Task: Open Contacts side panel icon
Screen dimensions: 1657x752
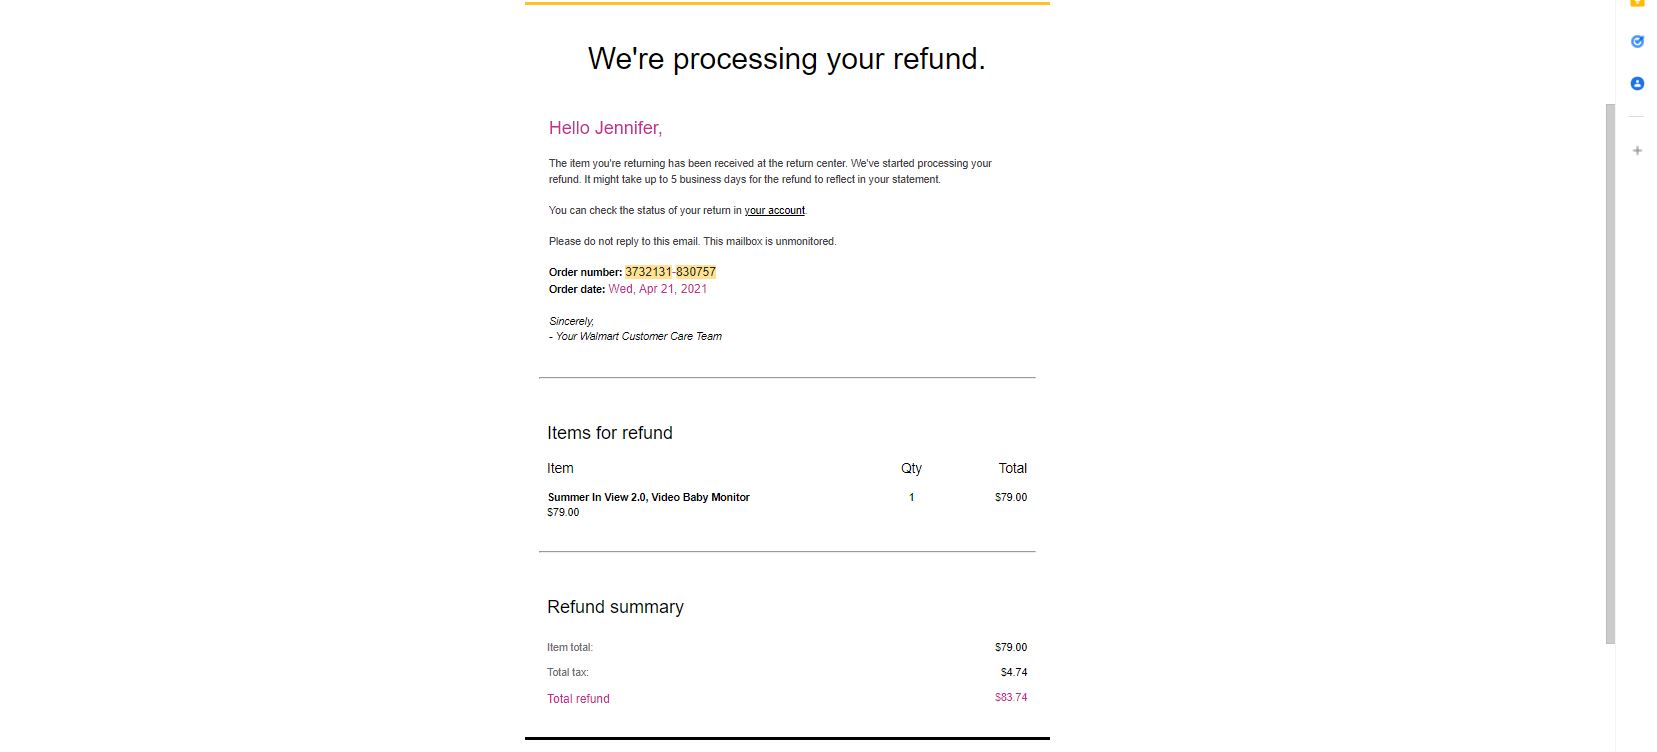Action: (1637, 84)
